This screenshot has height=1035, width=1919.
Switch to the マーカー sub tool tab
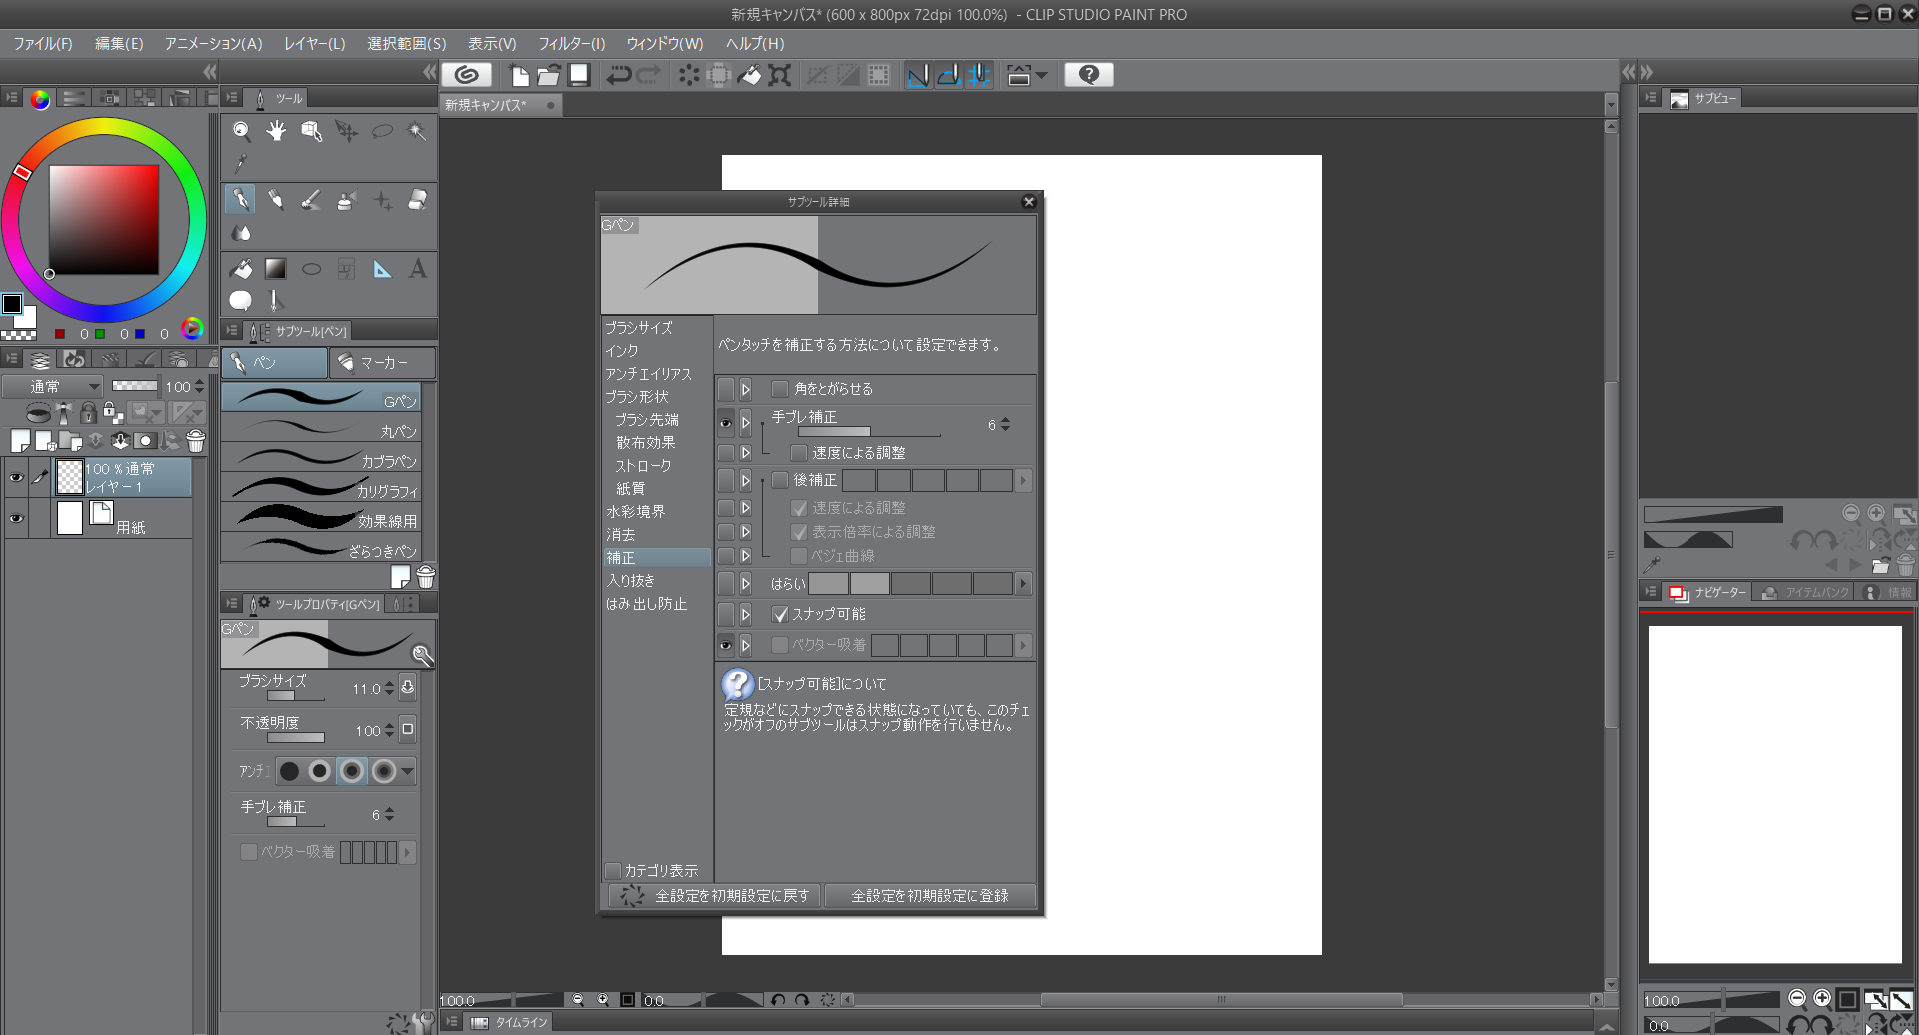[382, 363]
